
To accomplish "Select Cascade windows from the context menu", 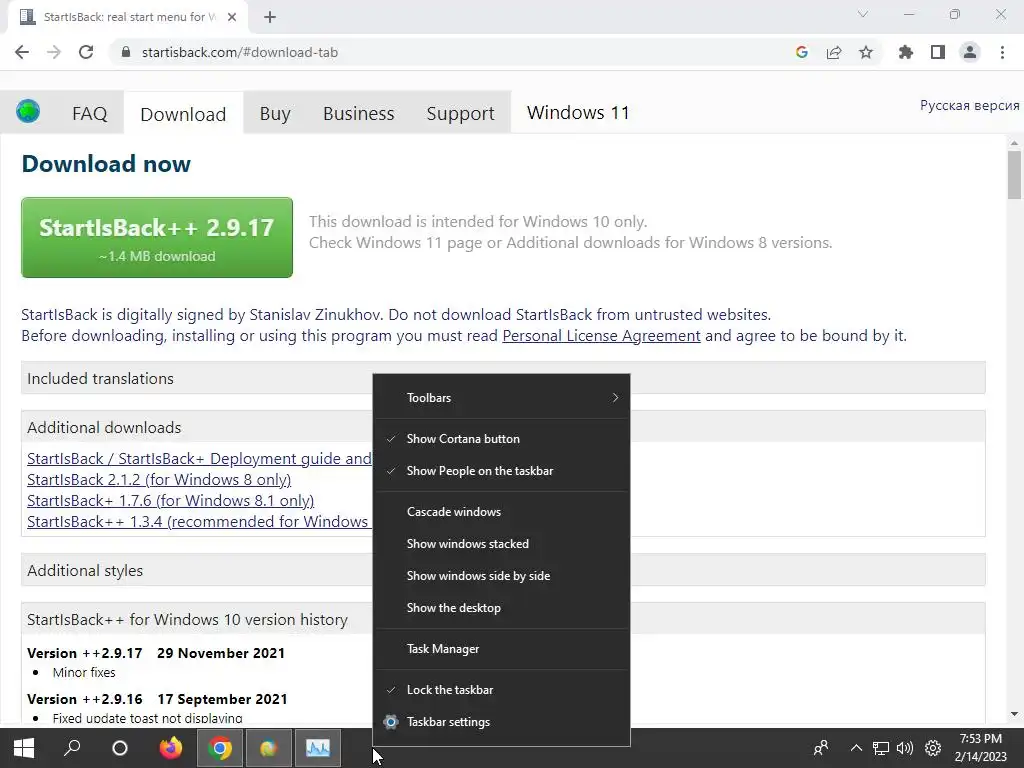I will click(x=502, y=512).
